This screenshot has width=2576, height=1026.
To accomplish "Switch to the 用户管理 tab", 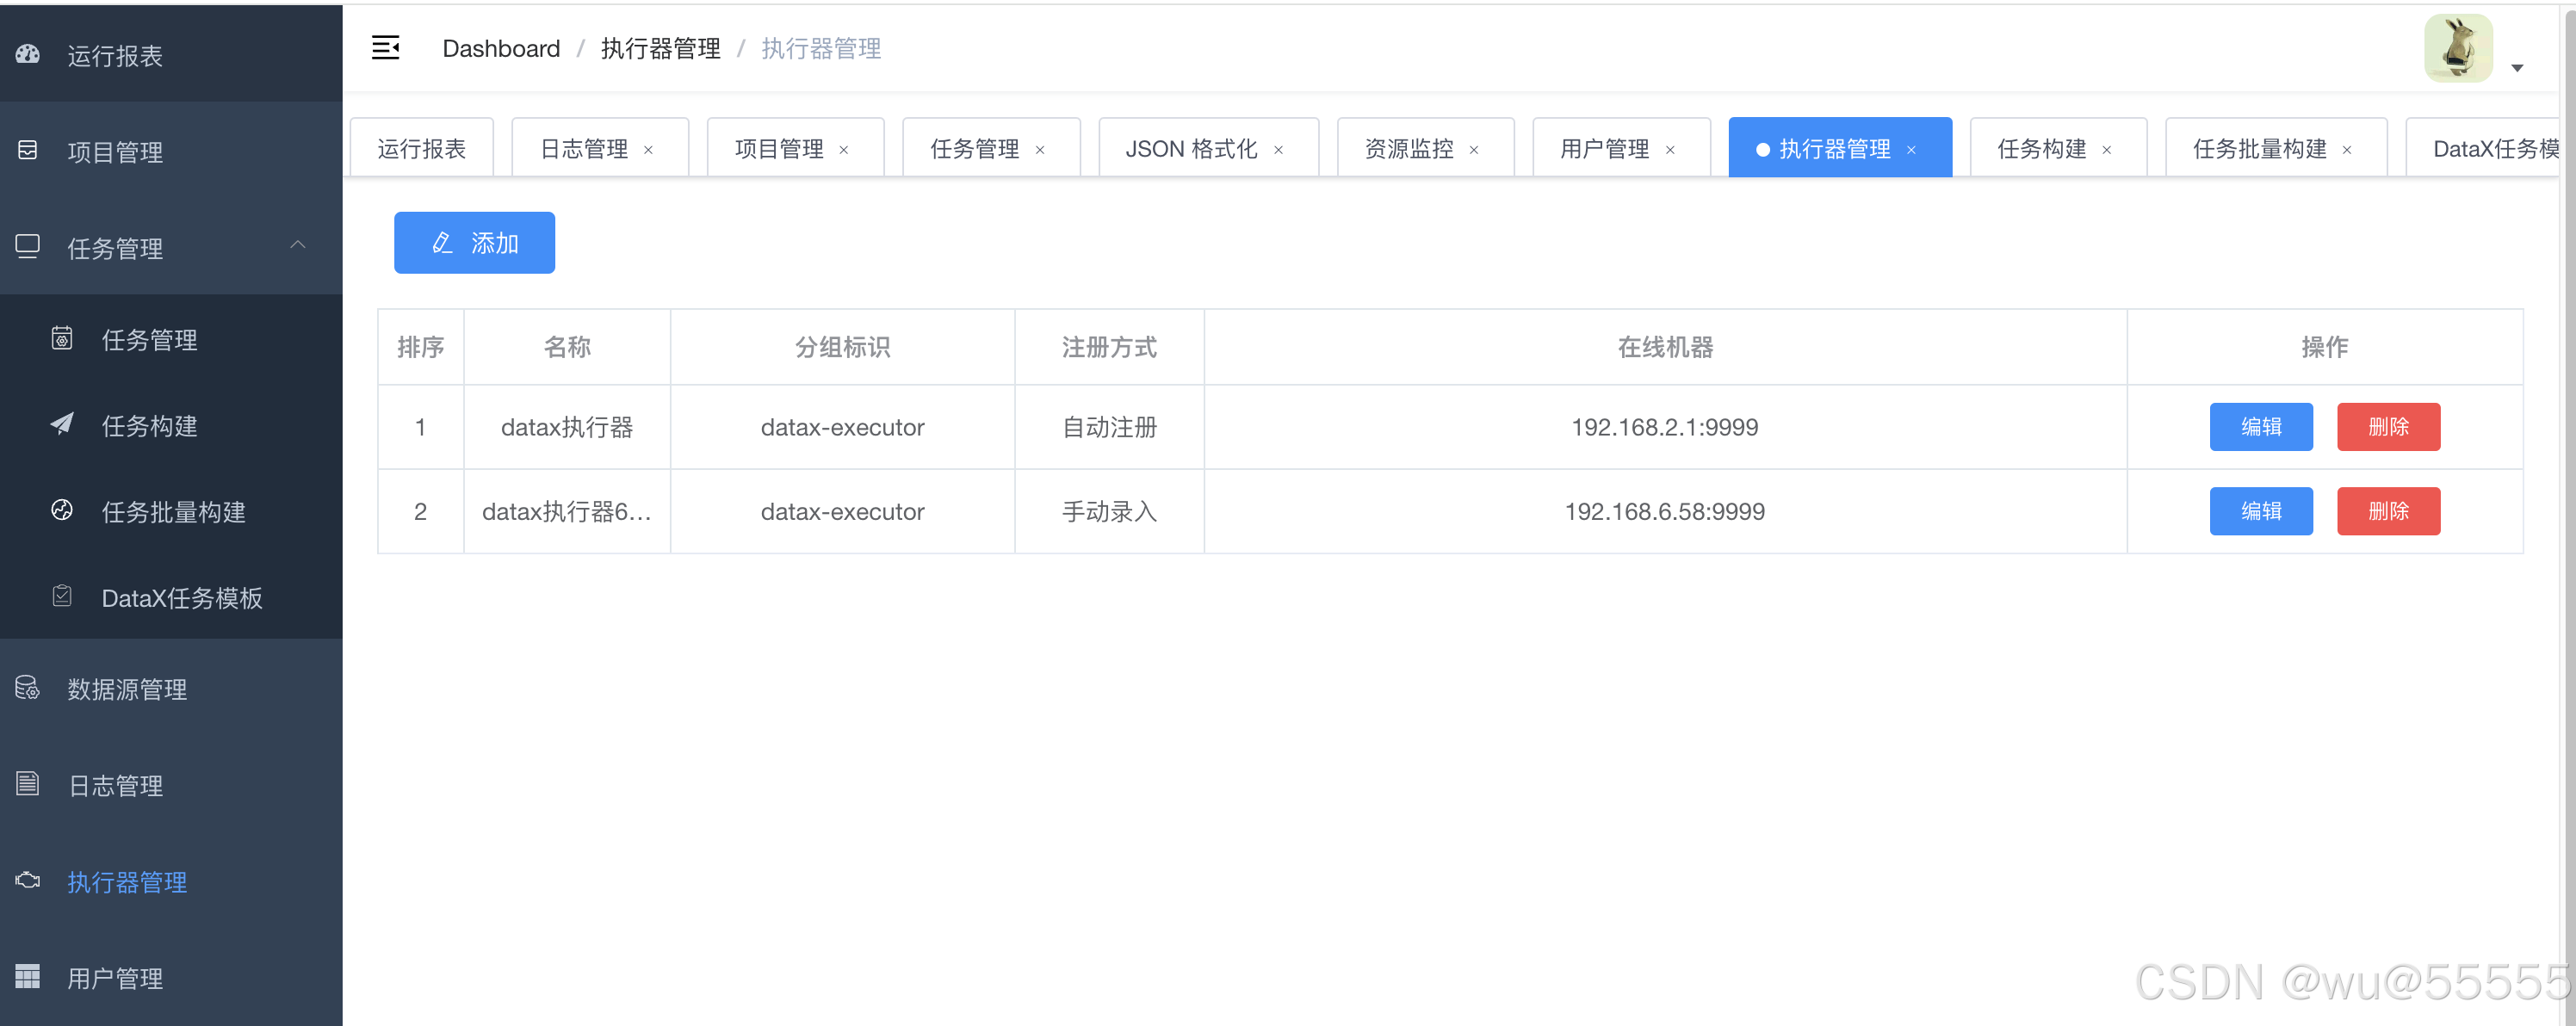I will pyautogui.click(x=1604, y=149).
